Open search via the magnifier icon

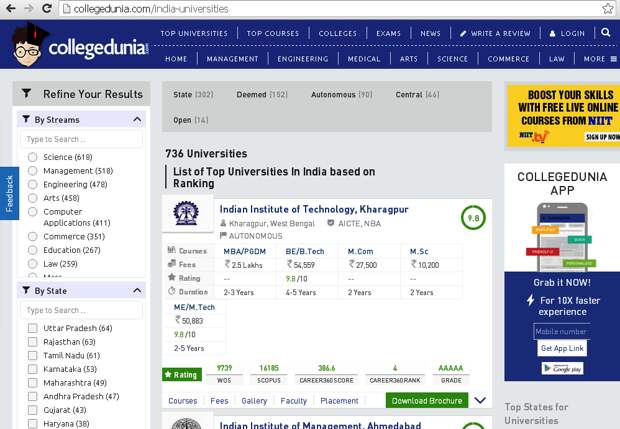pyautogui.click(x=605, y=32)
